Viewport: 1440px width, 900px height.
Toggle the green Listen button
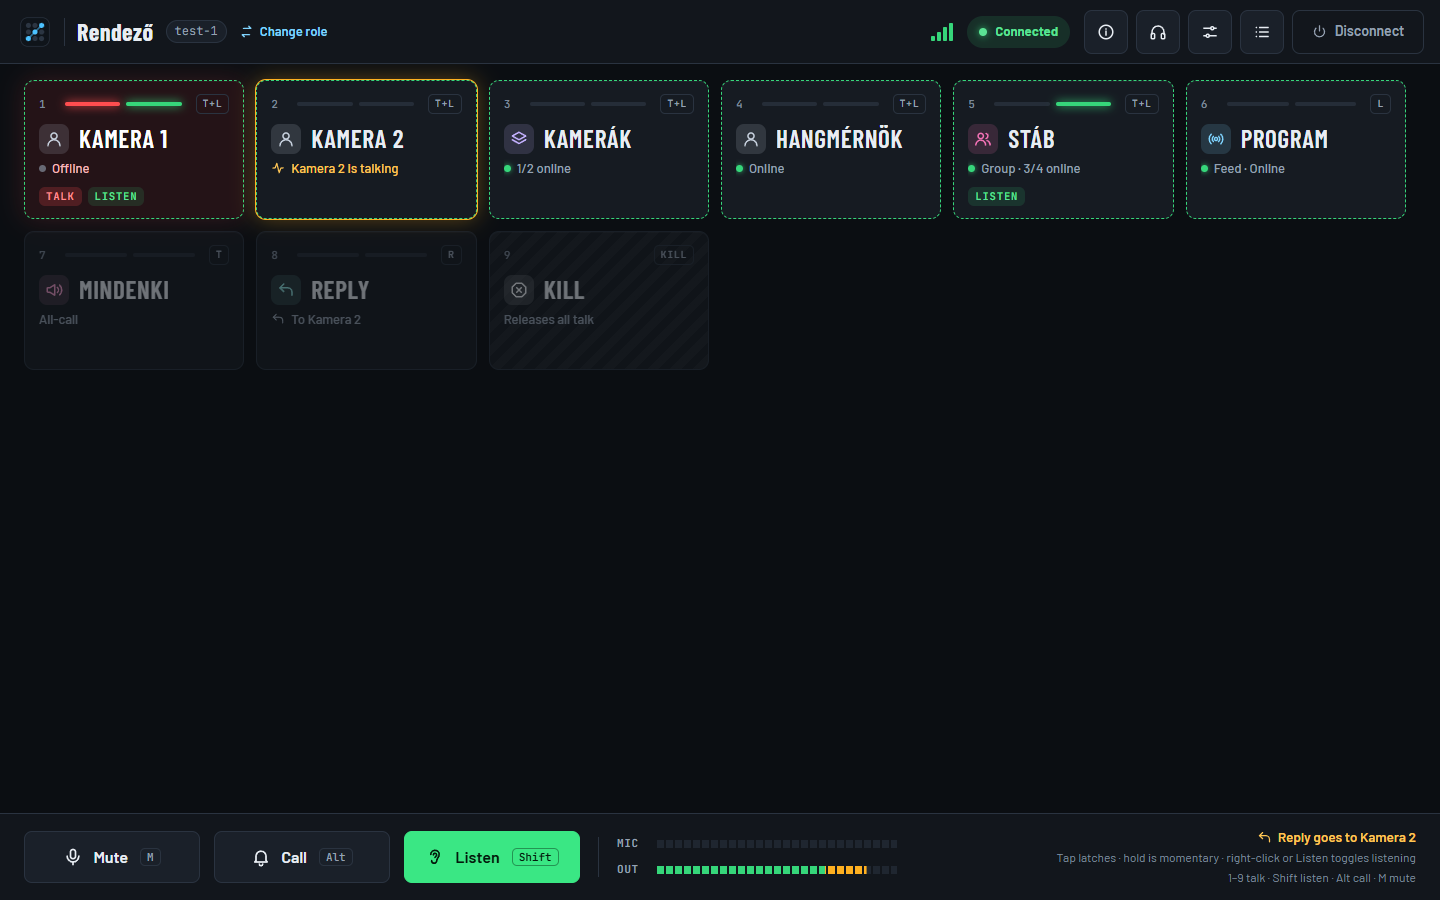492,857
